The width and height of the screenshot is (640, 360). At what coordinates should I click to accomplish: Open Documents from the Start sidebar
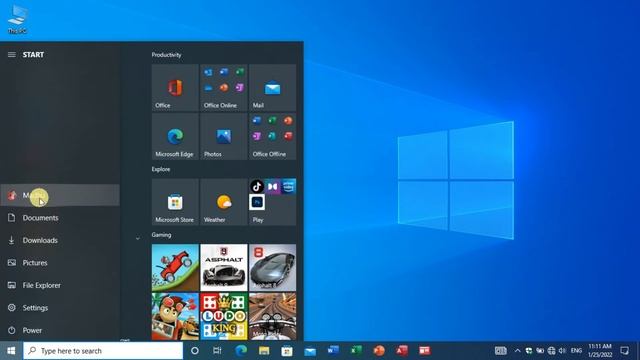click(x=60, y=218)
